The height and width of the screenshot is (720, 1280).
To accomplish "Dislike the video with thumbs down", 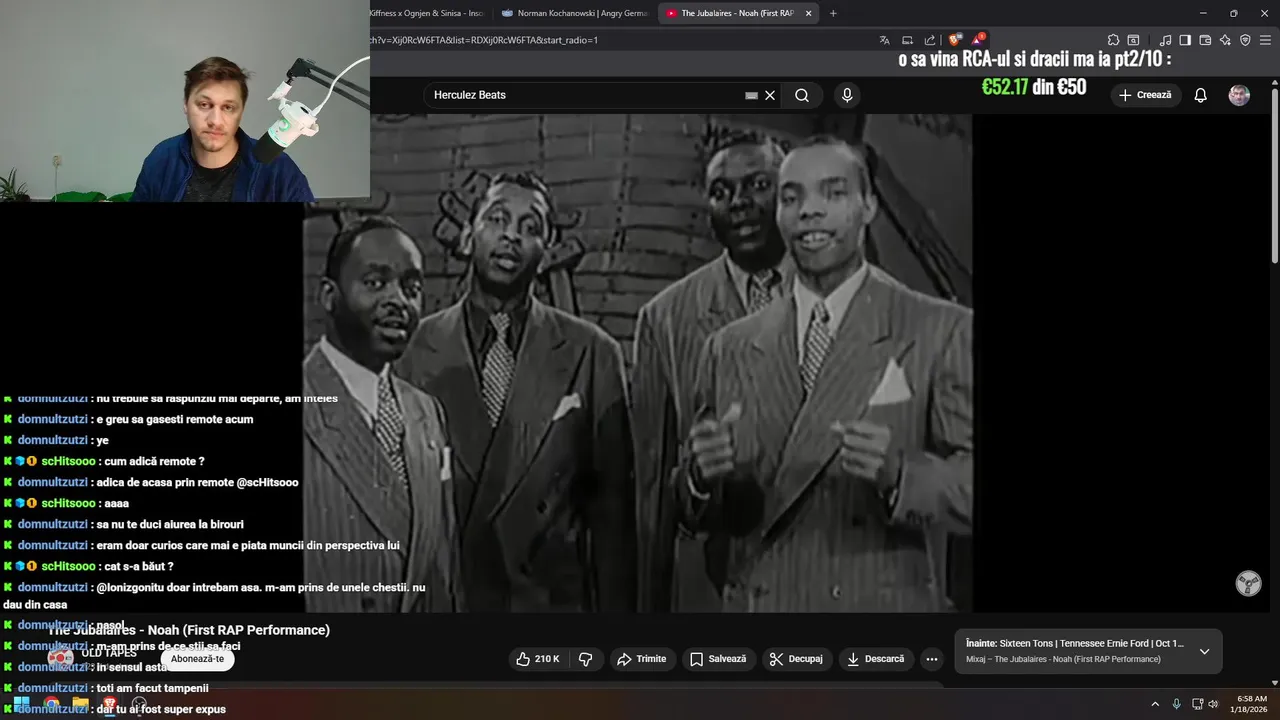I will (586, 659).
